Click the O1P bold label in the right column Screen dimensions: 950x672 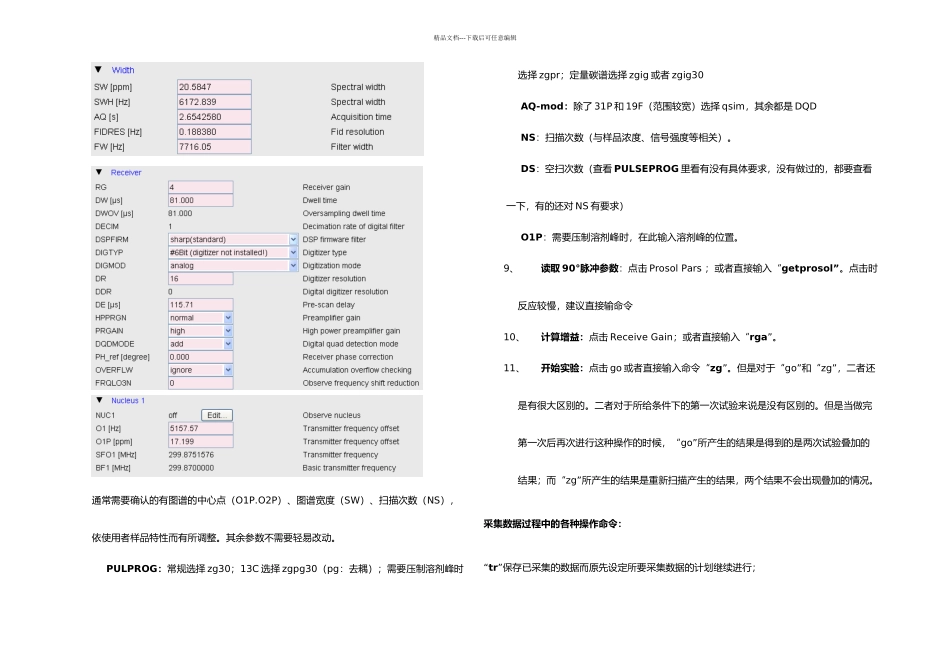(532, 237)
